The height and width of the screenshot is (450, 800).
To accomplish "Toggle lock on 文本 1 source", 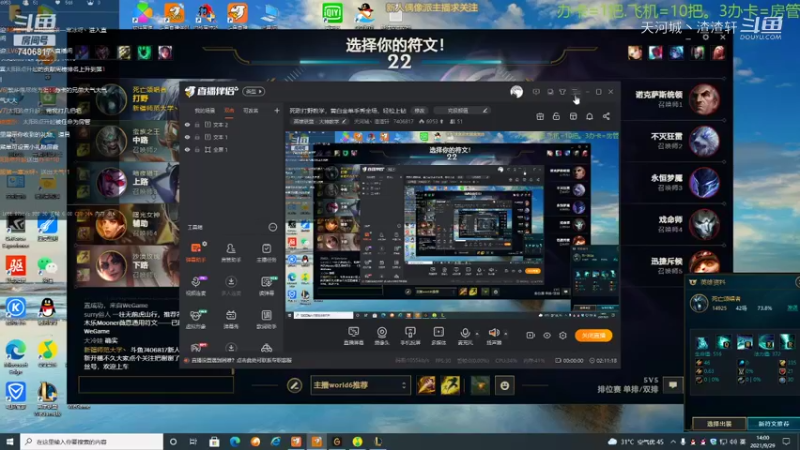I will (197, 137).
